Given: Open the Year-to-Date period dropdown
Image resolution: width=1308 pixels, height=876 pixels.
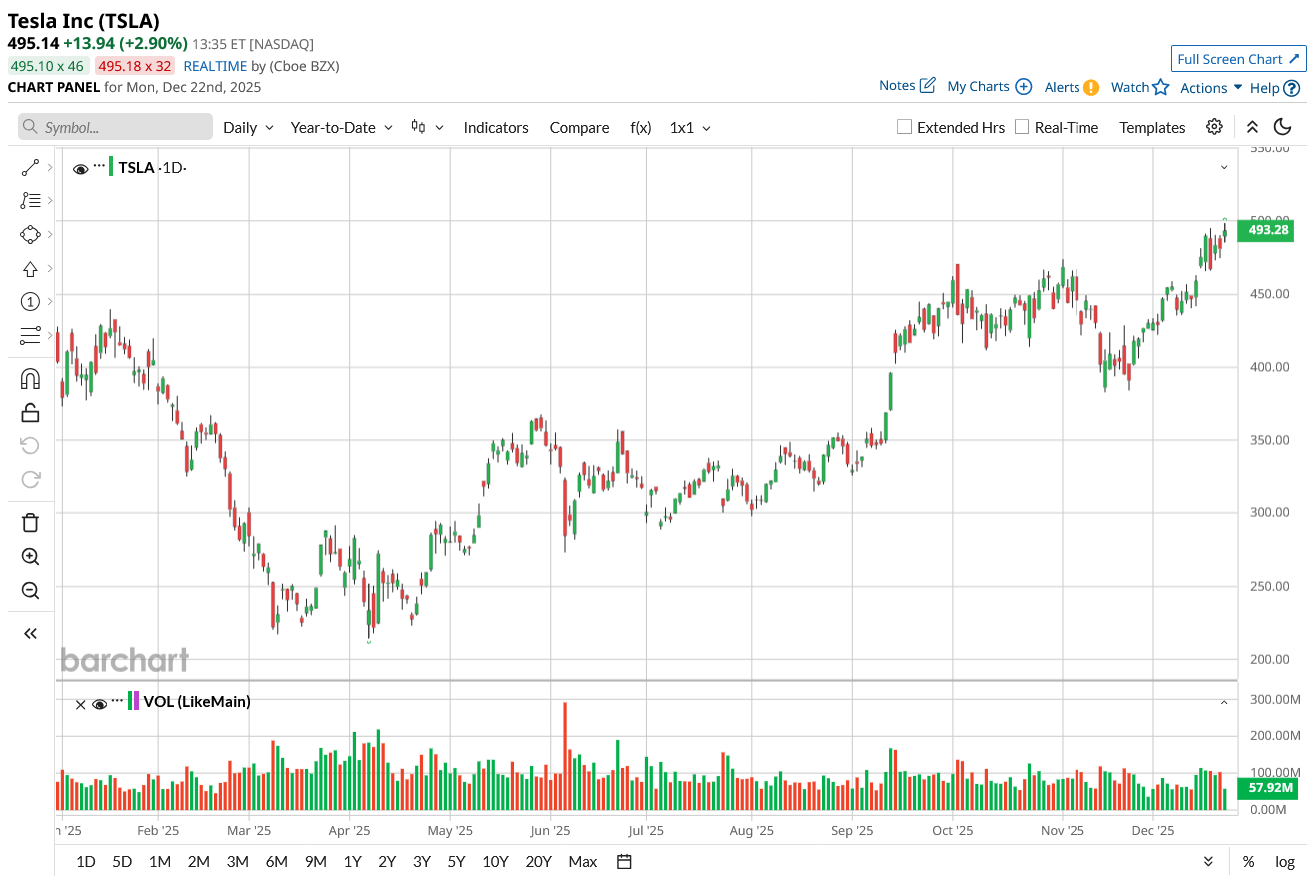Looking at the screenshot, I should coord(341,127).
